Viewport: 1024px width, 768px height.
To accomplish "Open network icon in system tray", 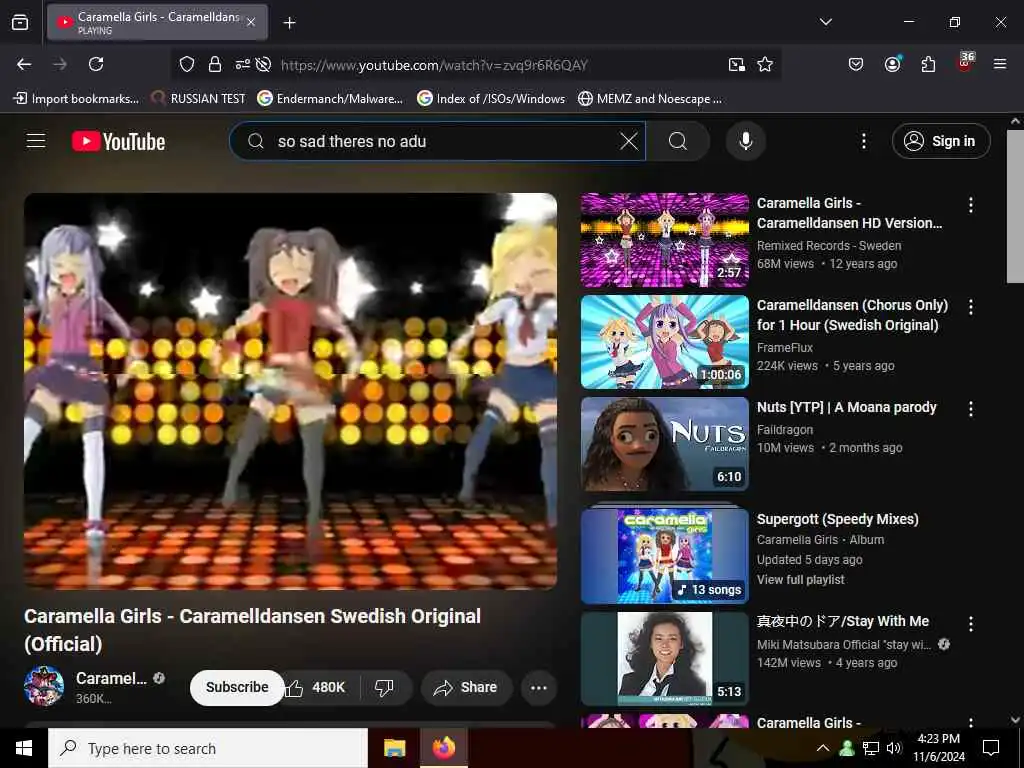I will point(871,748).
